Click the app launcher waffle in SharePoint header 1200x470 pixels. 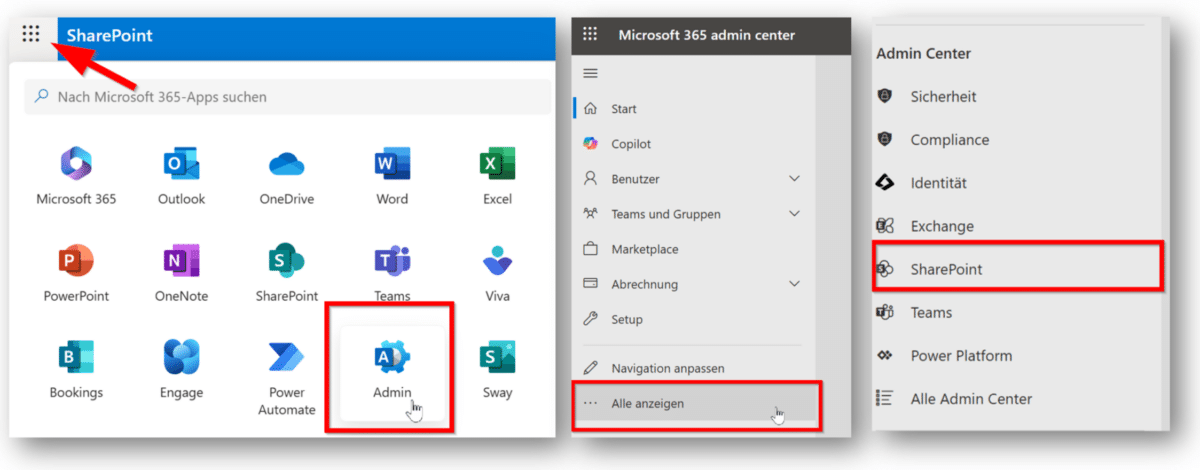[31, 35]
